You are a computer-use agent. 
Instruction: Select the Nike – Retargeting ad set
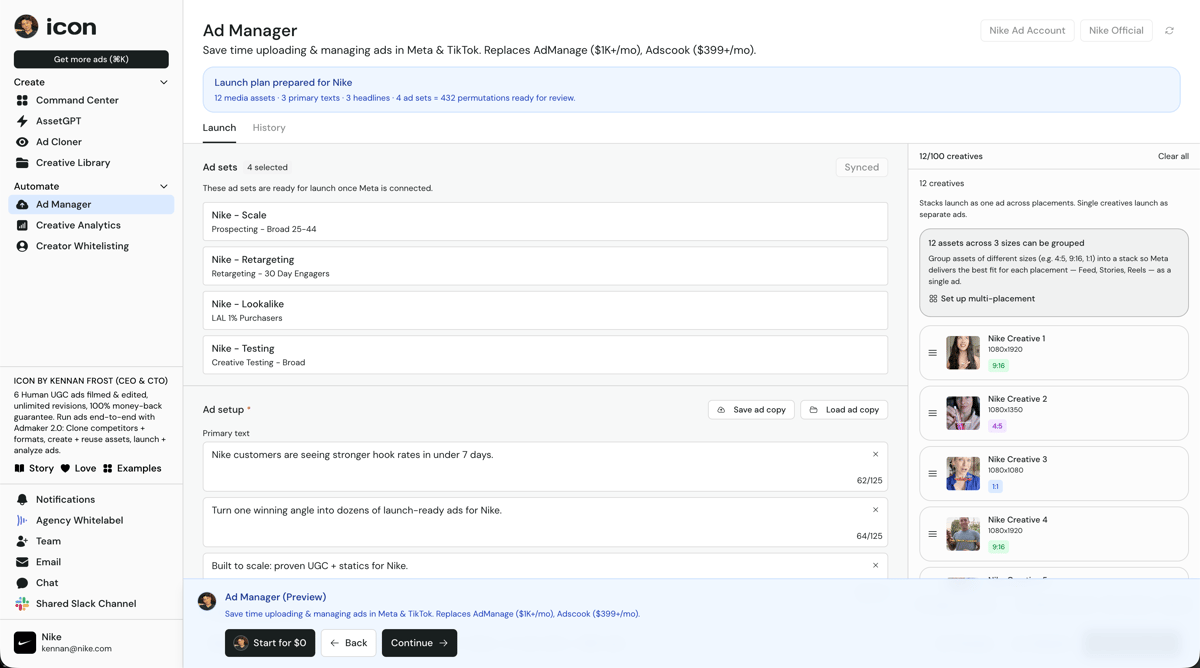(544, 265)
